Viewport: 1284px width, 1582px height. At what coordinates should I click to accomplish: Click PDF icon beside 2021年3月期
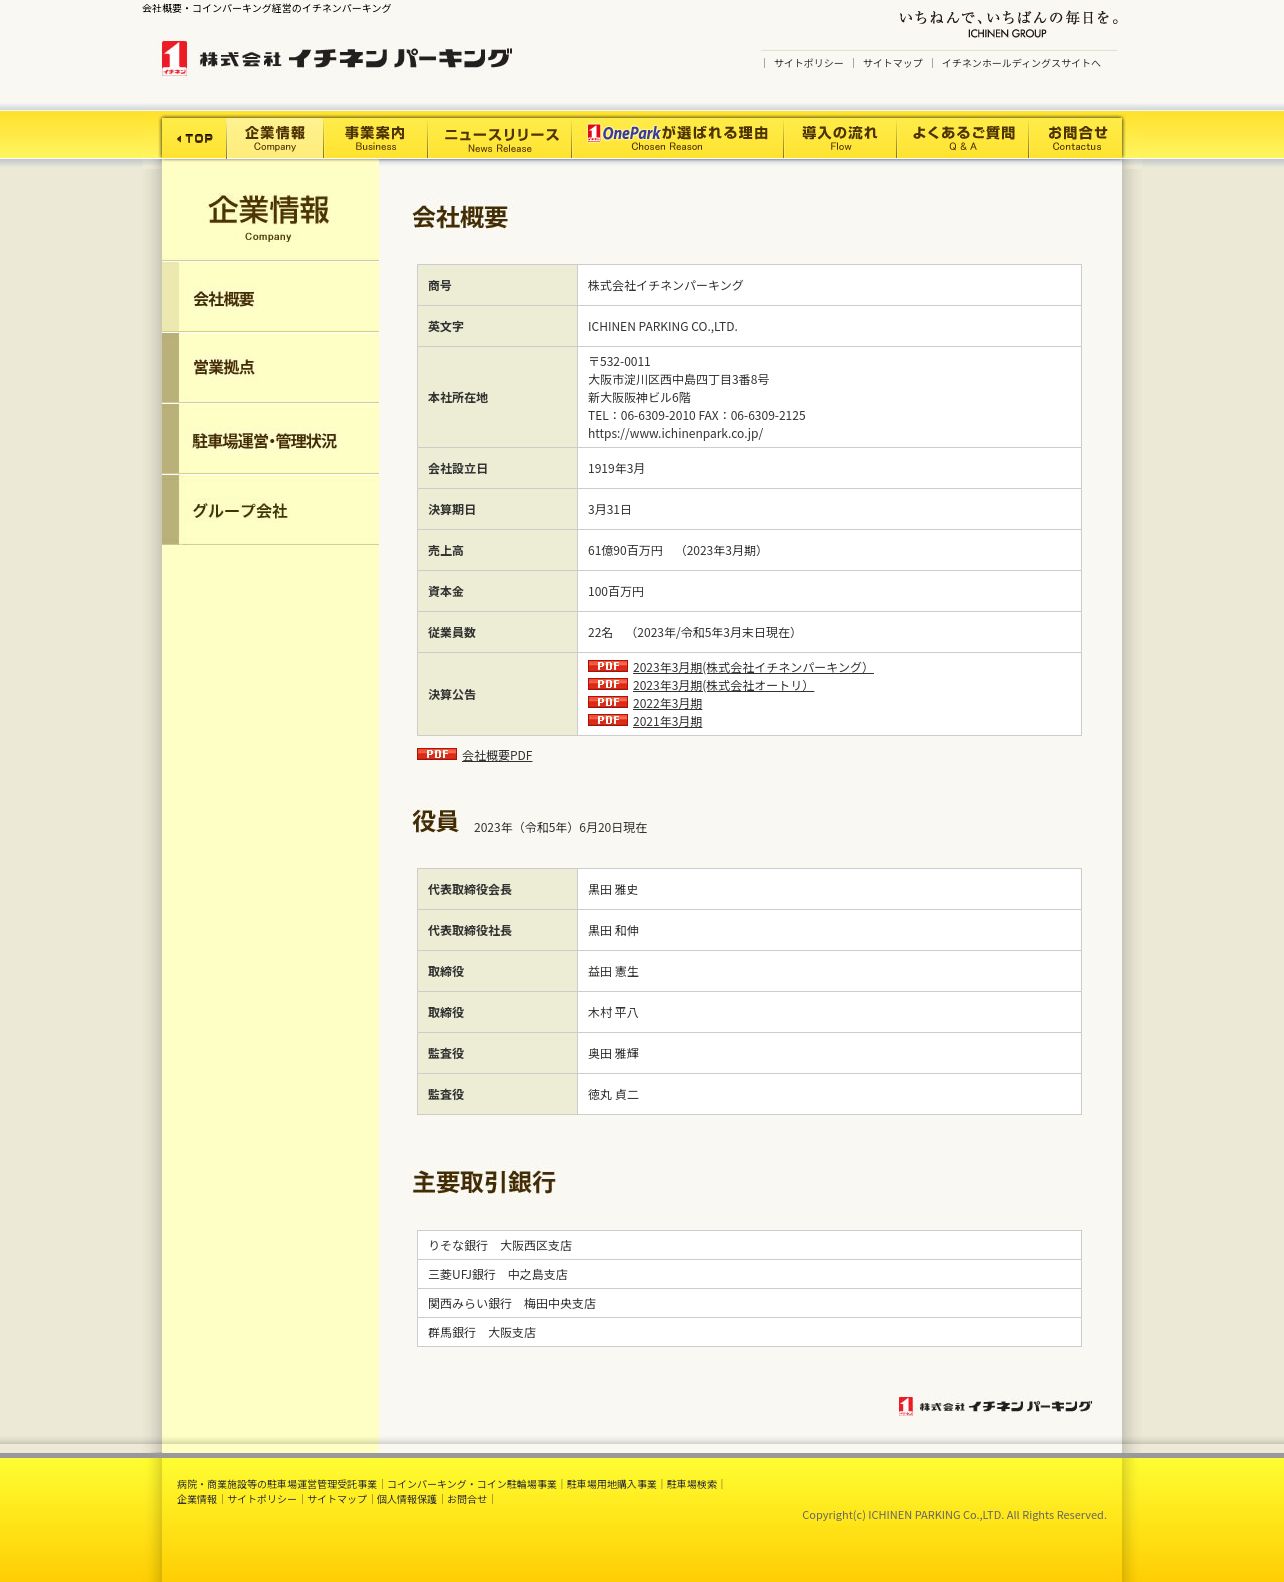click(x=607, y=720)
